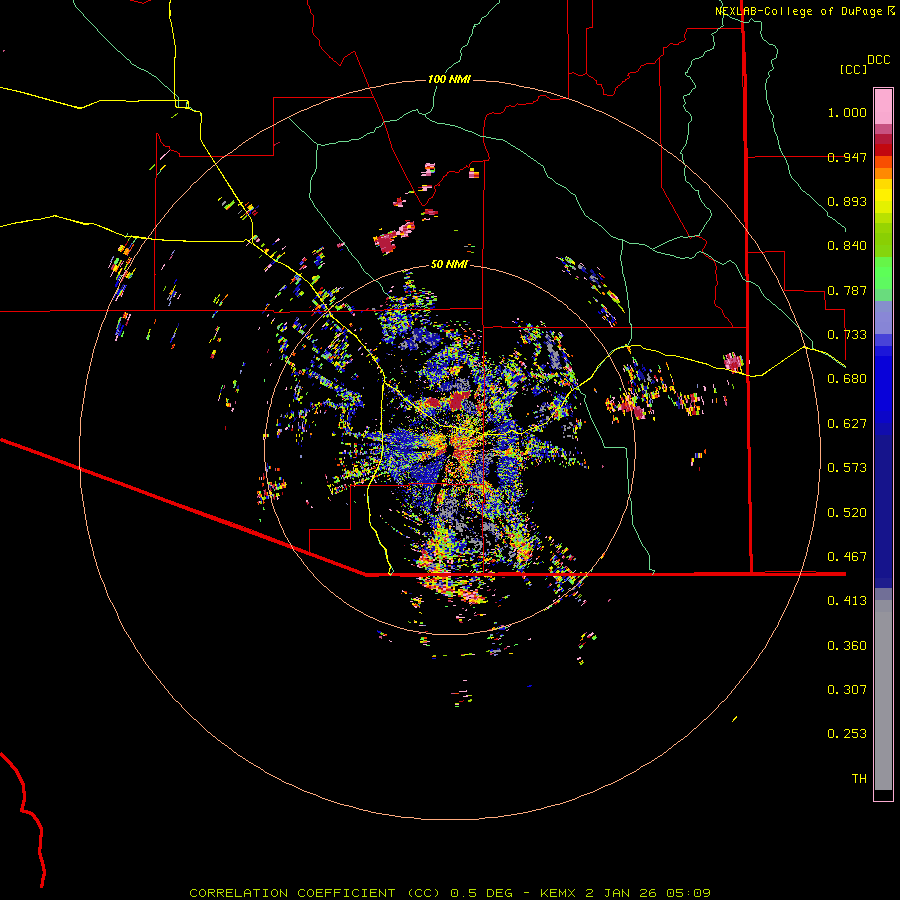900x900 pixels.
Task: Click the 0.253 color scale value
Action: pos(847,734)
